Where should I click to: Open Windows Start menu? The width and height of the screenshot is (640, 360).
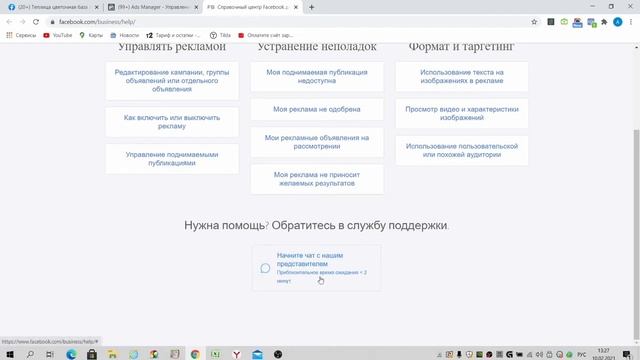click(10, 354)
